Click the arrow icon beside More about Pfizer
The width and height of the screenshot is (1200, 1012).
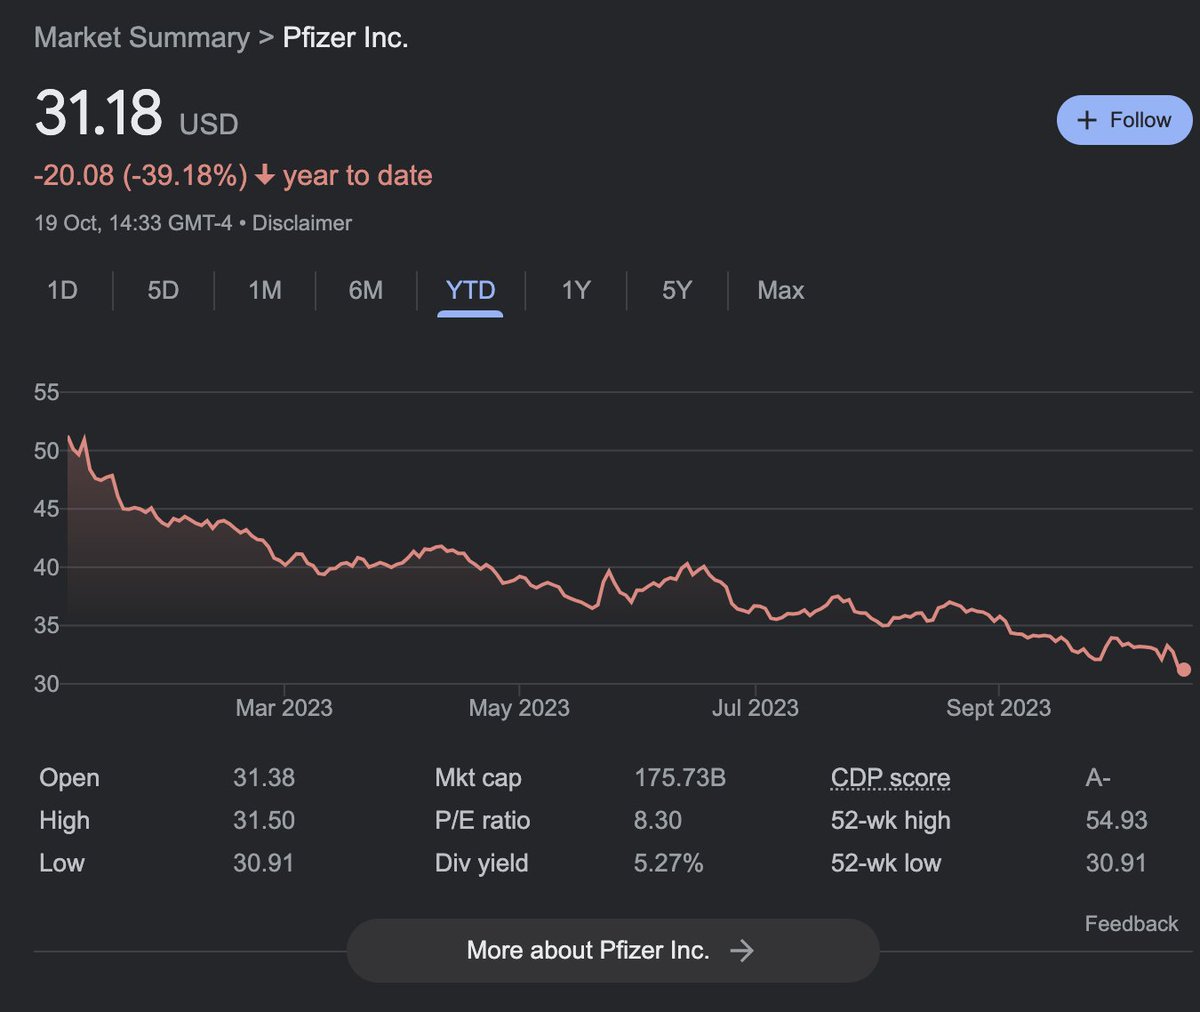741,950
